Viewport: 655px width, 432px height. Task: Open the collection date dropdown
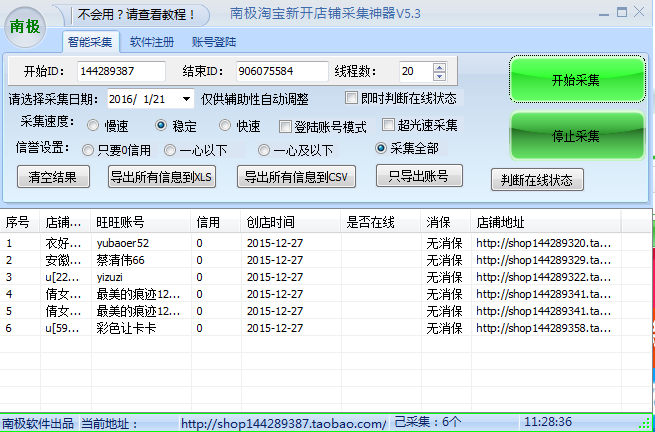click(187, 99)
